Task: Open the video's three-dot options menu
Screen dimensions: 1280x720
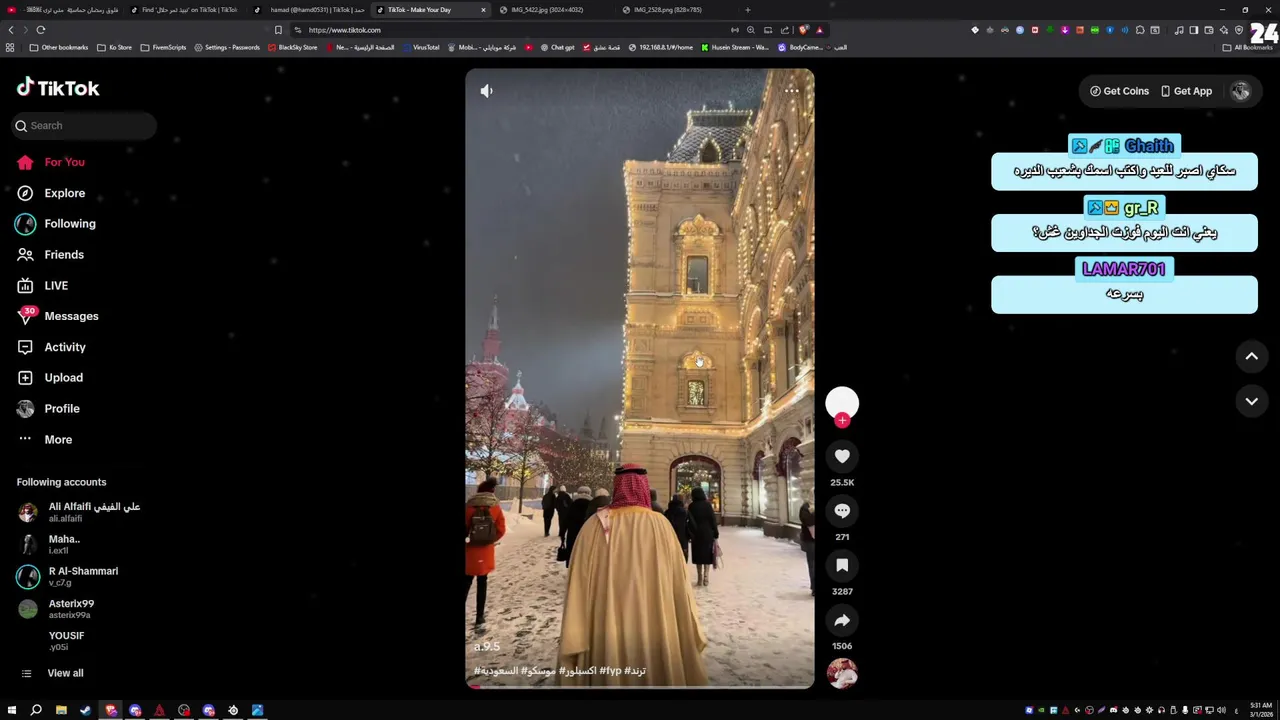Action: pos(792,91)
